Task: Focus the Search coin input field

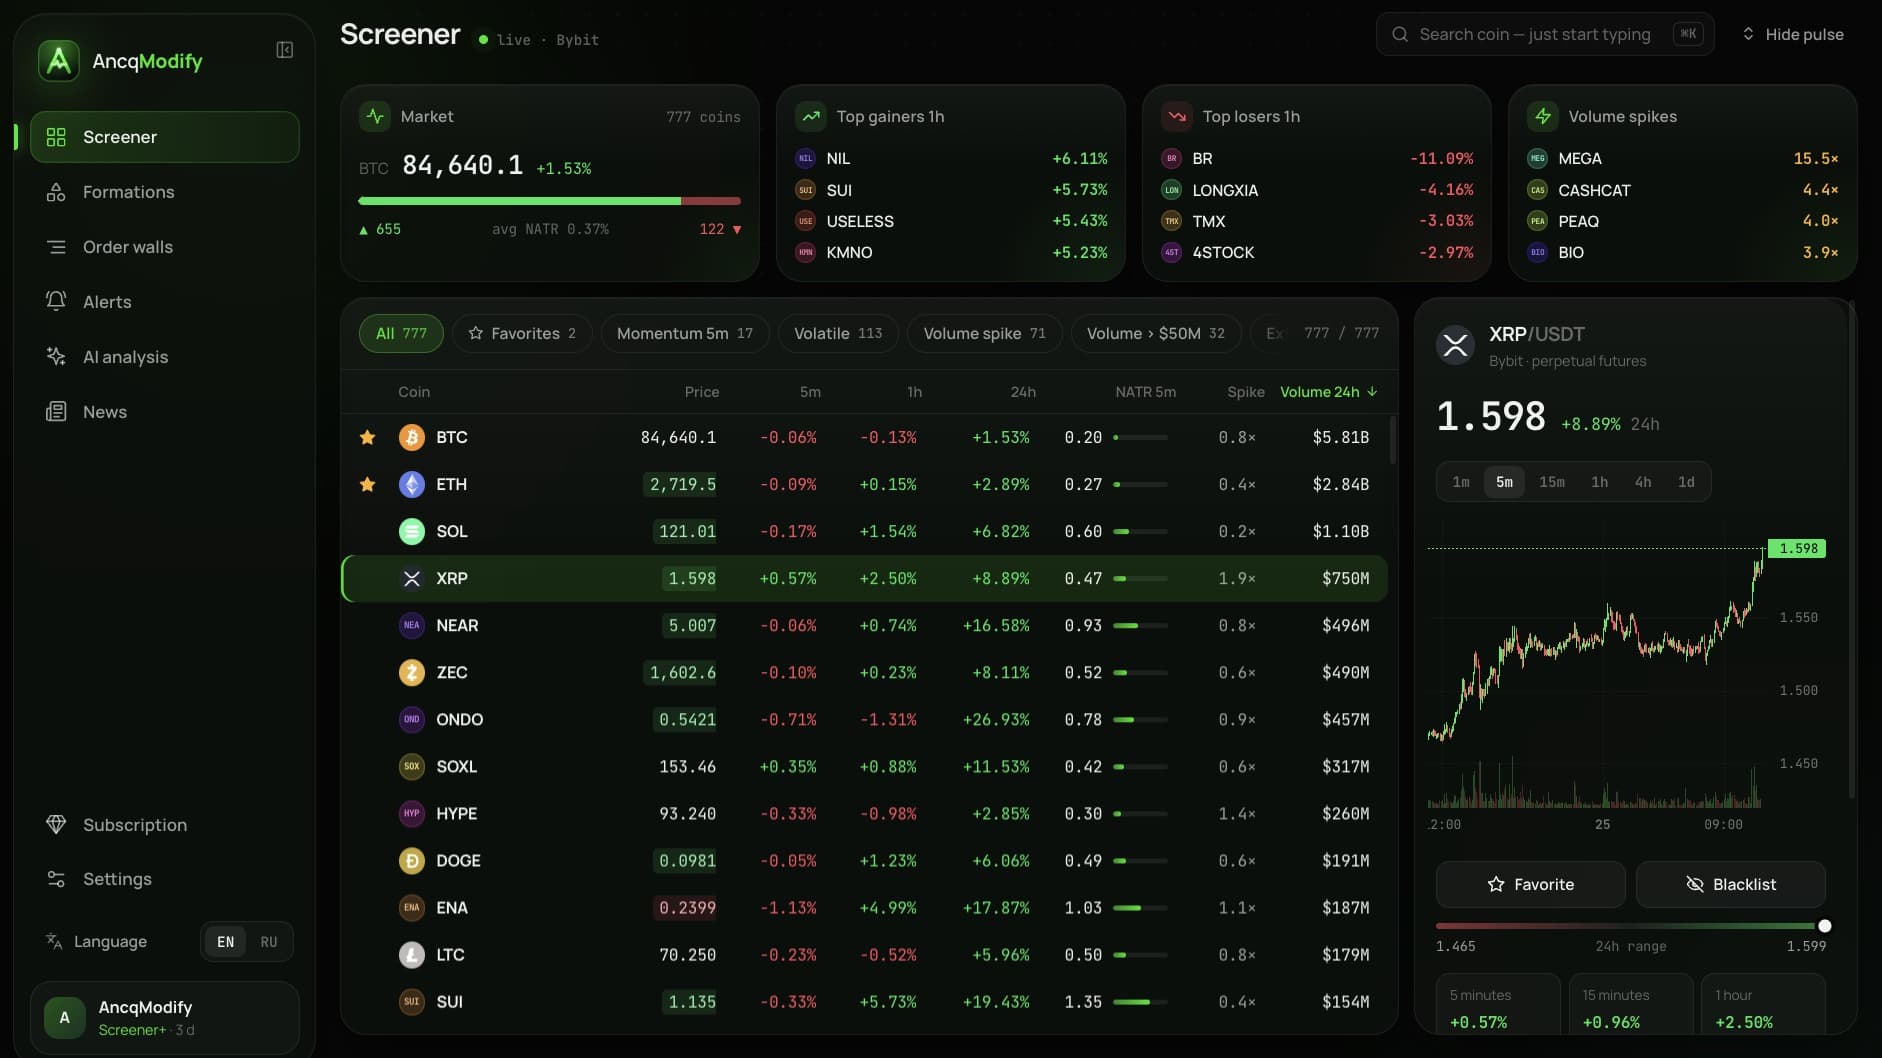Action: [1545, 34]
